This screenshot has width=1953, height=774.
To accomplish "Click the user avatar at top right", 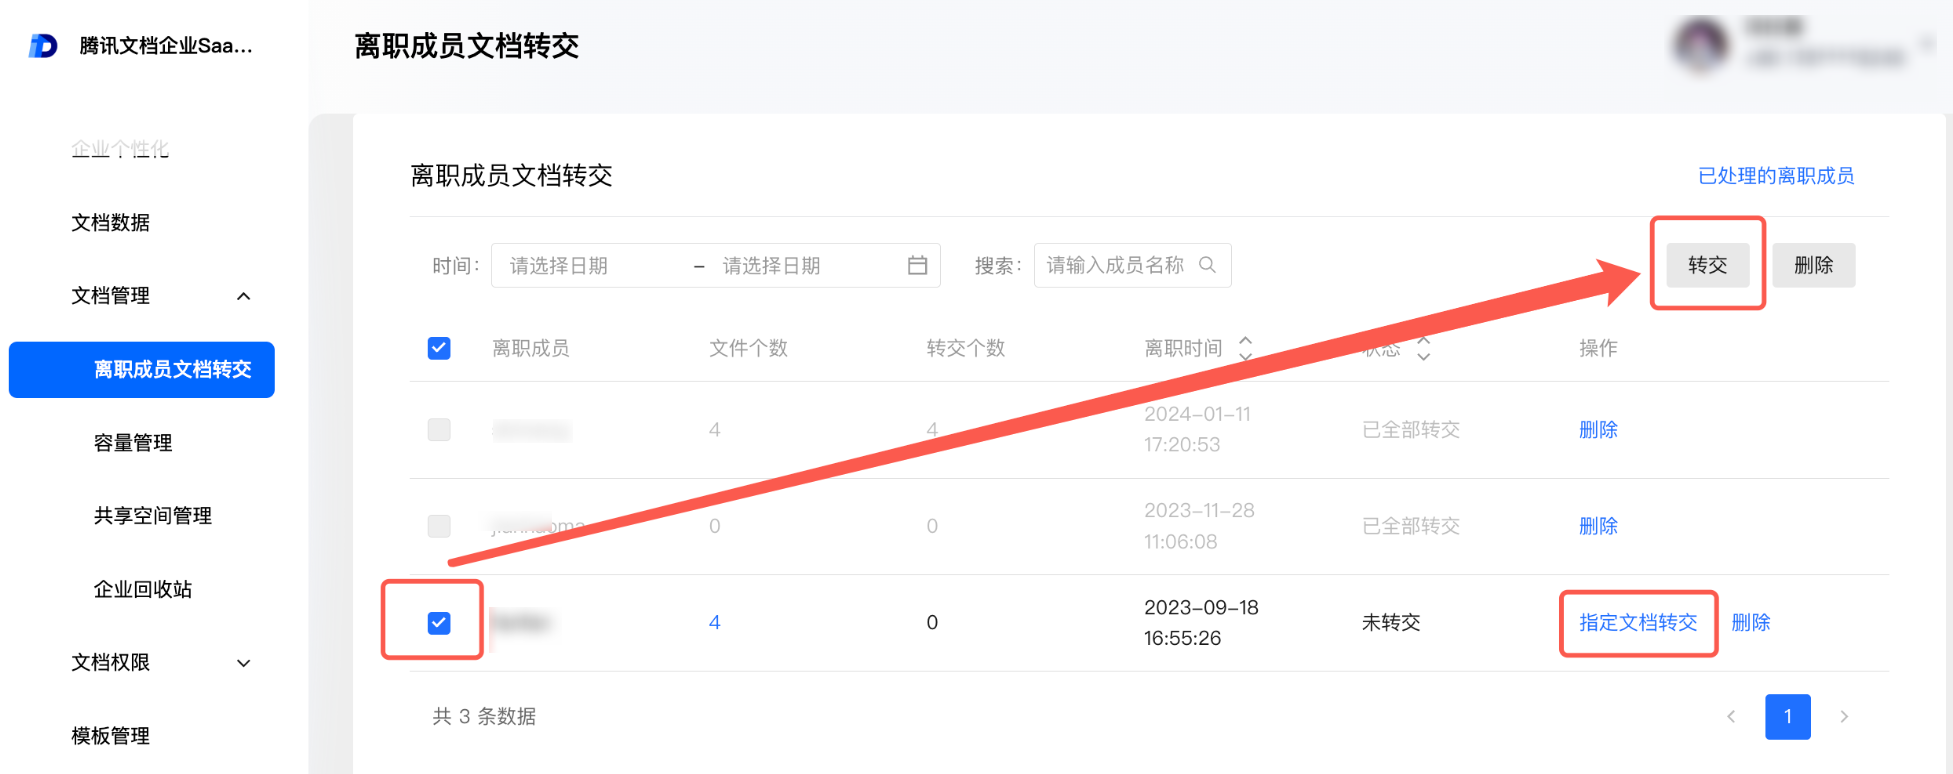I will 1700,45.
